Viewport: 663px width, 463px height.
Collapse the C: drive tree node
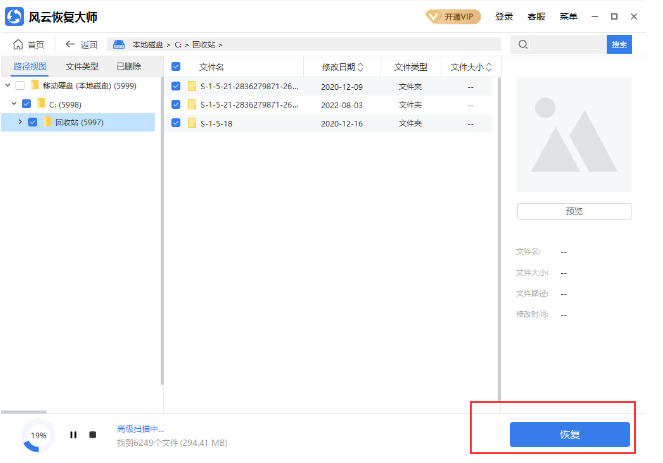pos(13,103)
